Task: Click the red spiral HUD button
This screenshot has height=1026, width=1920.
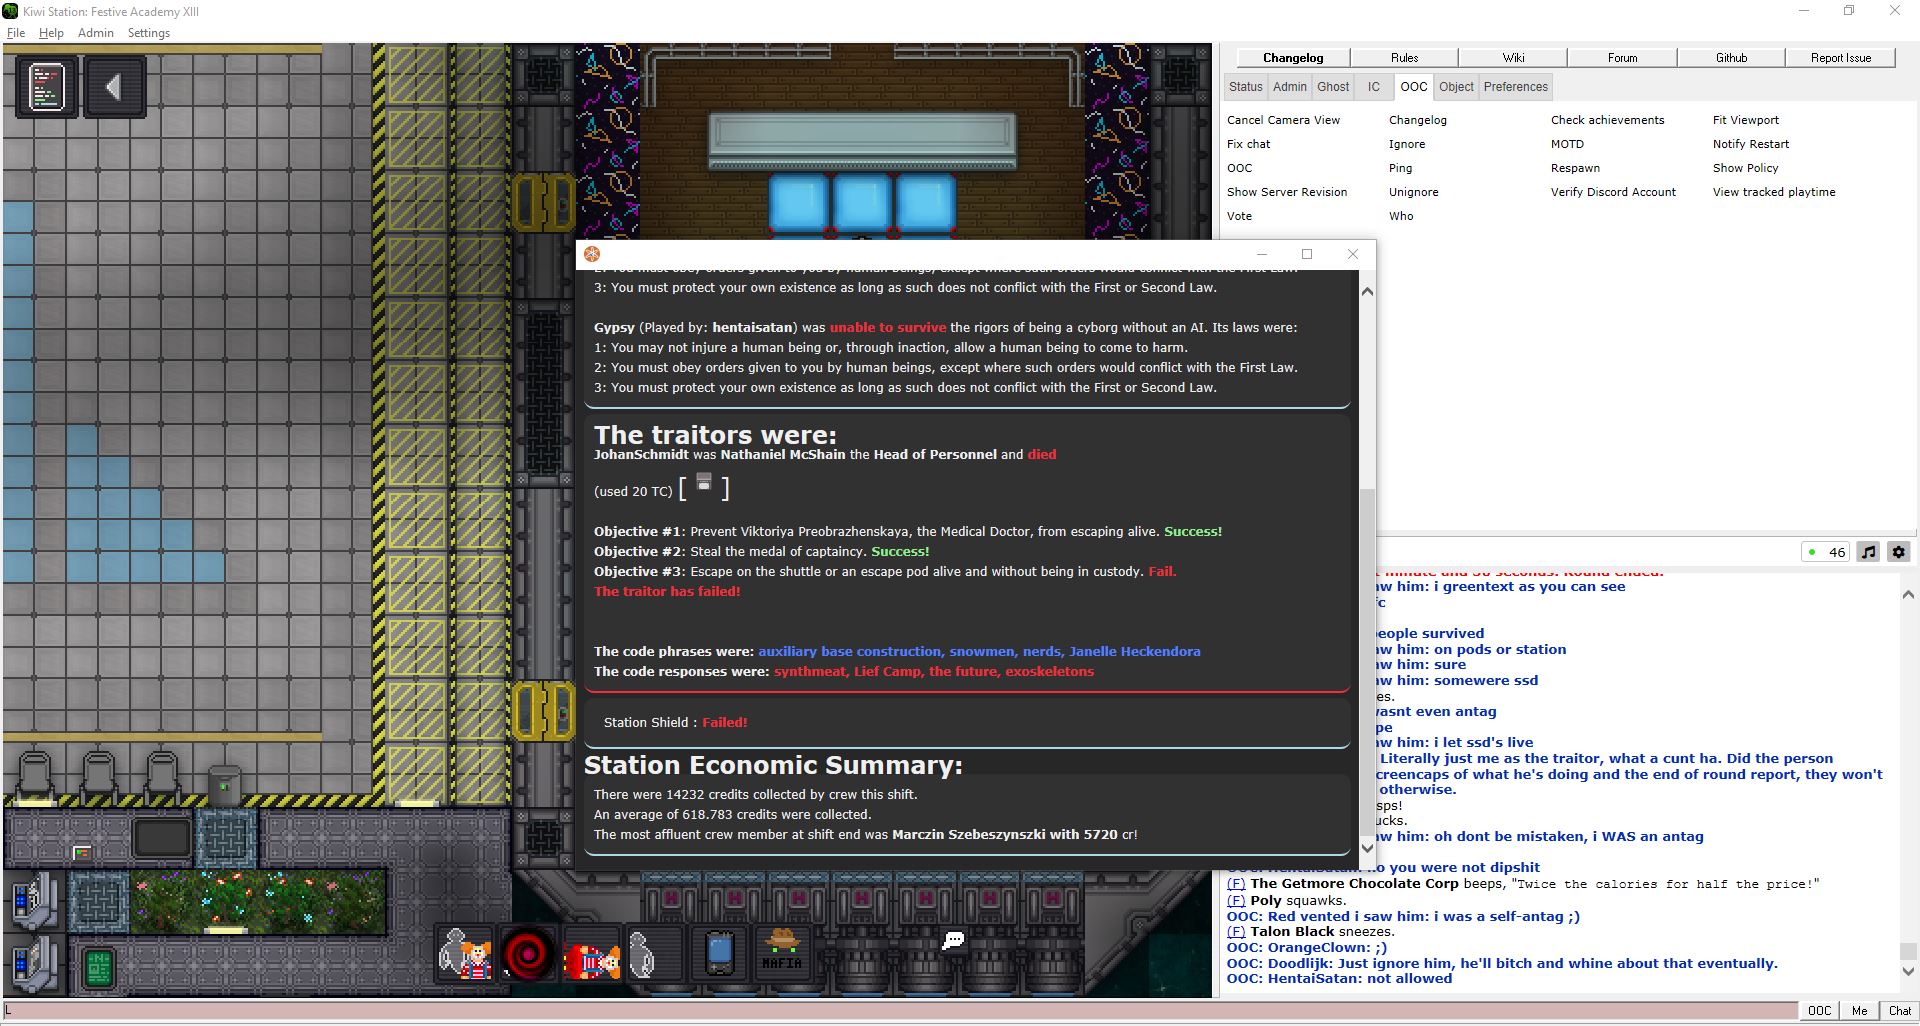Action: [x=528, y=955]
